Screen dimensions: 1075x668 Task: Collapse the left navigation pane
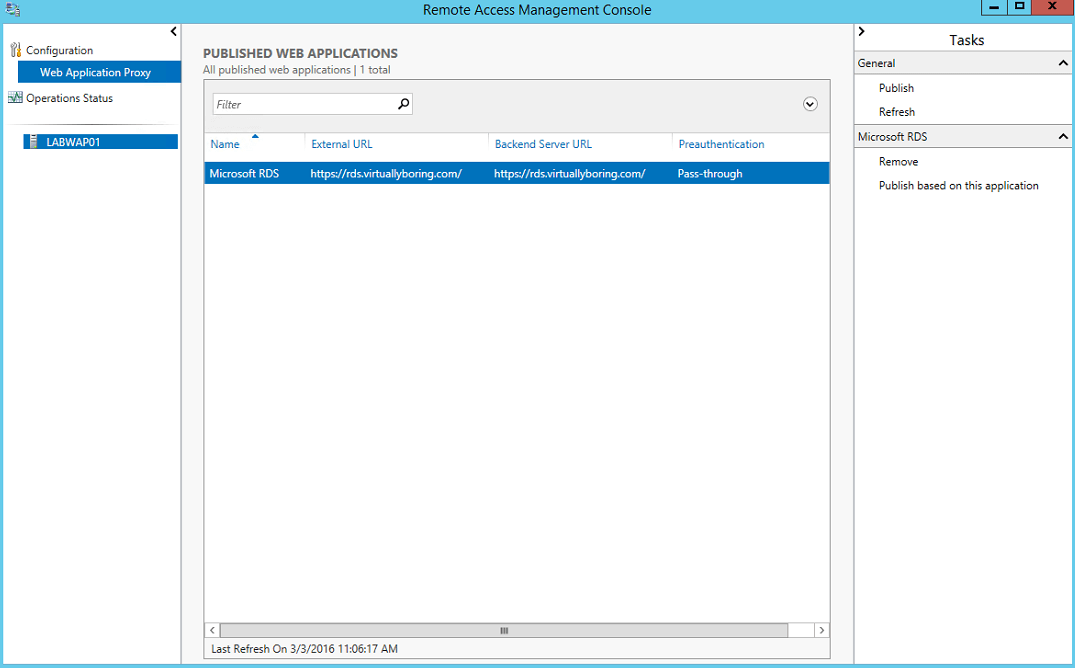(x=173, y=32)
